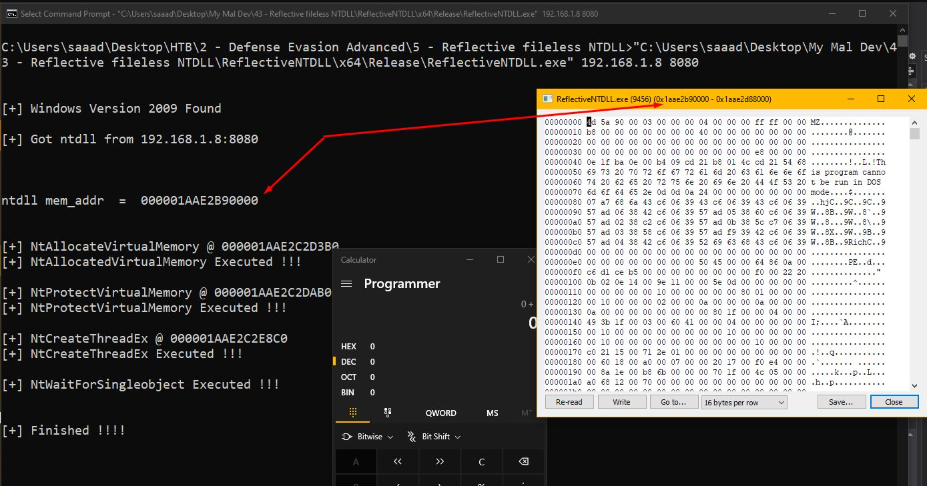Maximize the ReflectiveNTDLL.exe memory window
927x486 pixels.
(880, 99)
